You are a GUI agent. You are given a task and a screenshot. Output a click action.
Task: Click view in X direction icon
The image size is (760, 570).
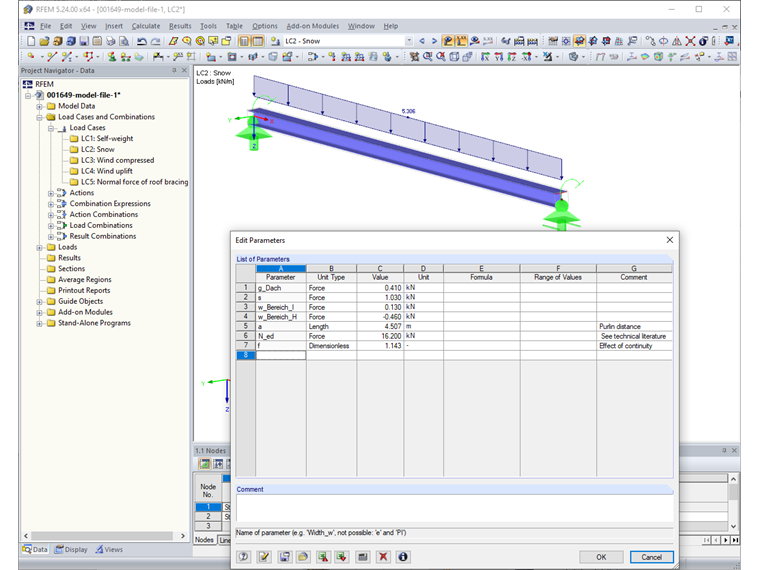[485, 57]
